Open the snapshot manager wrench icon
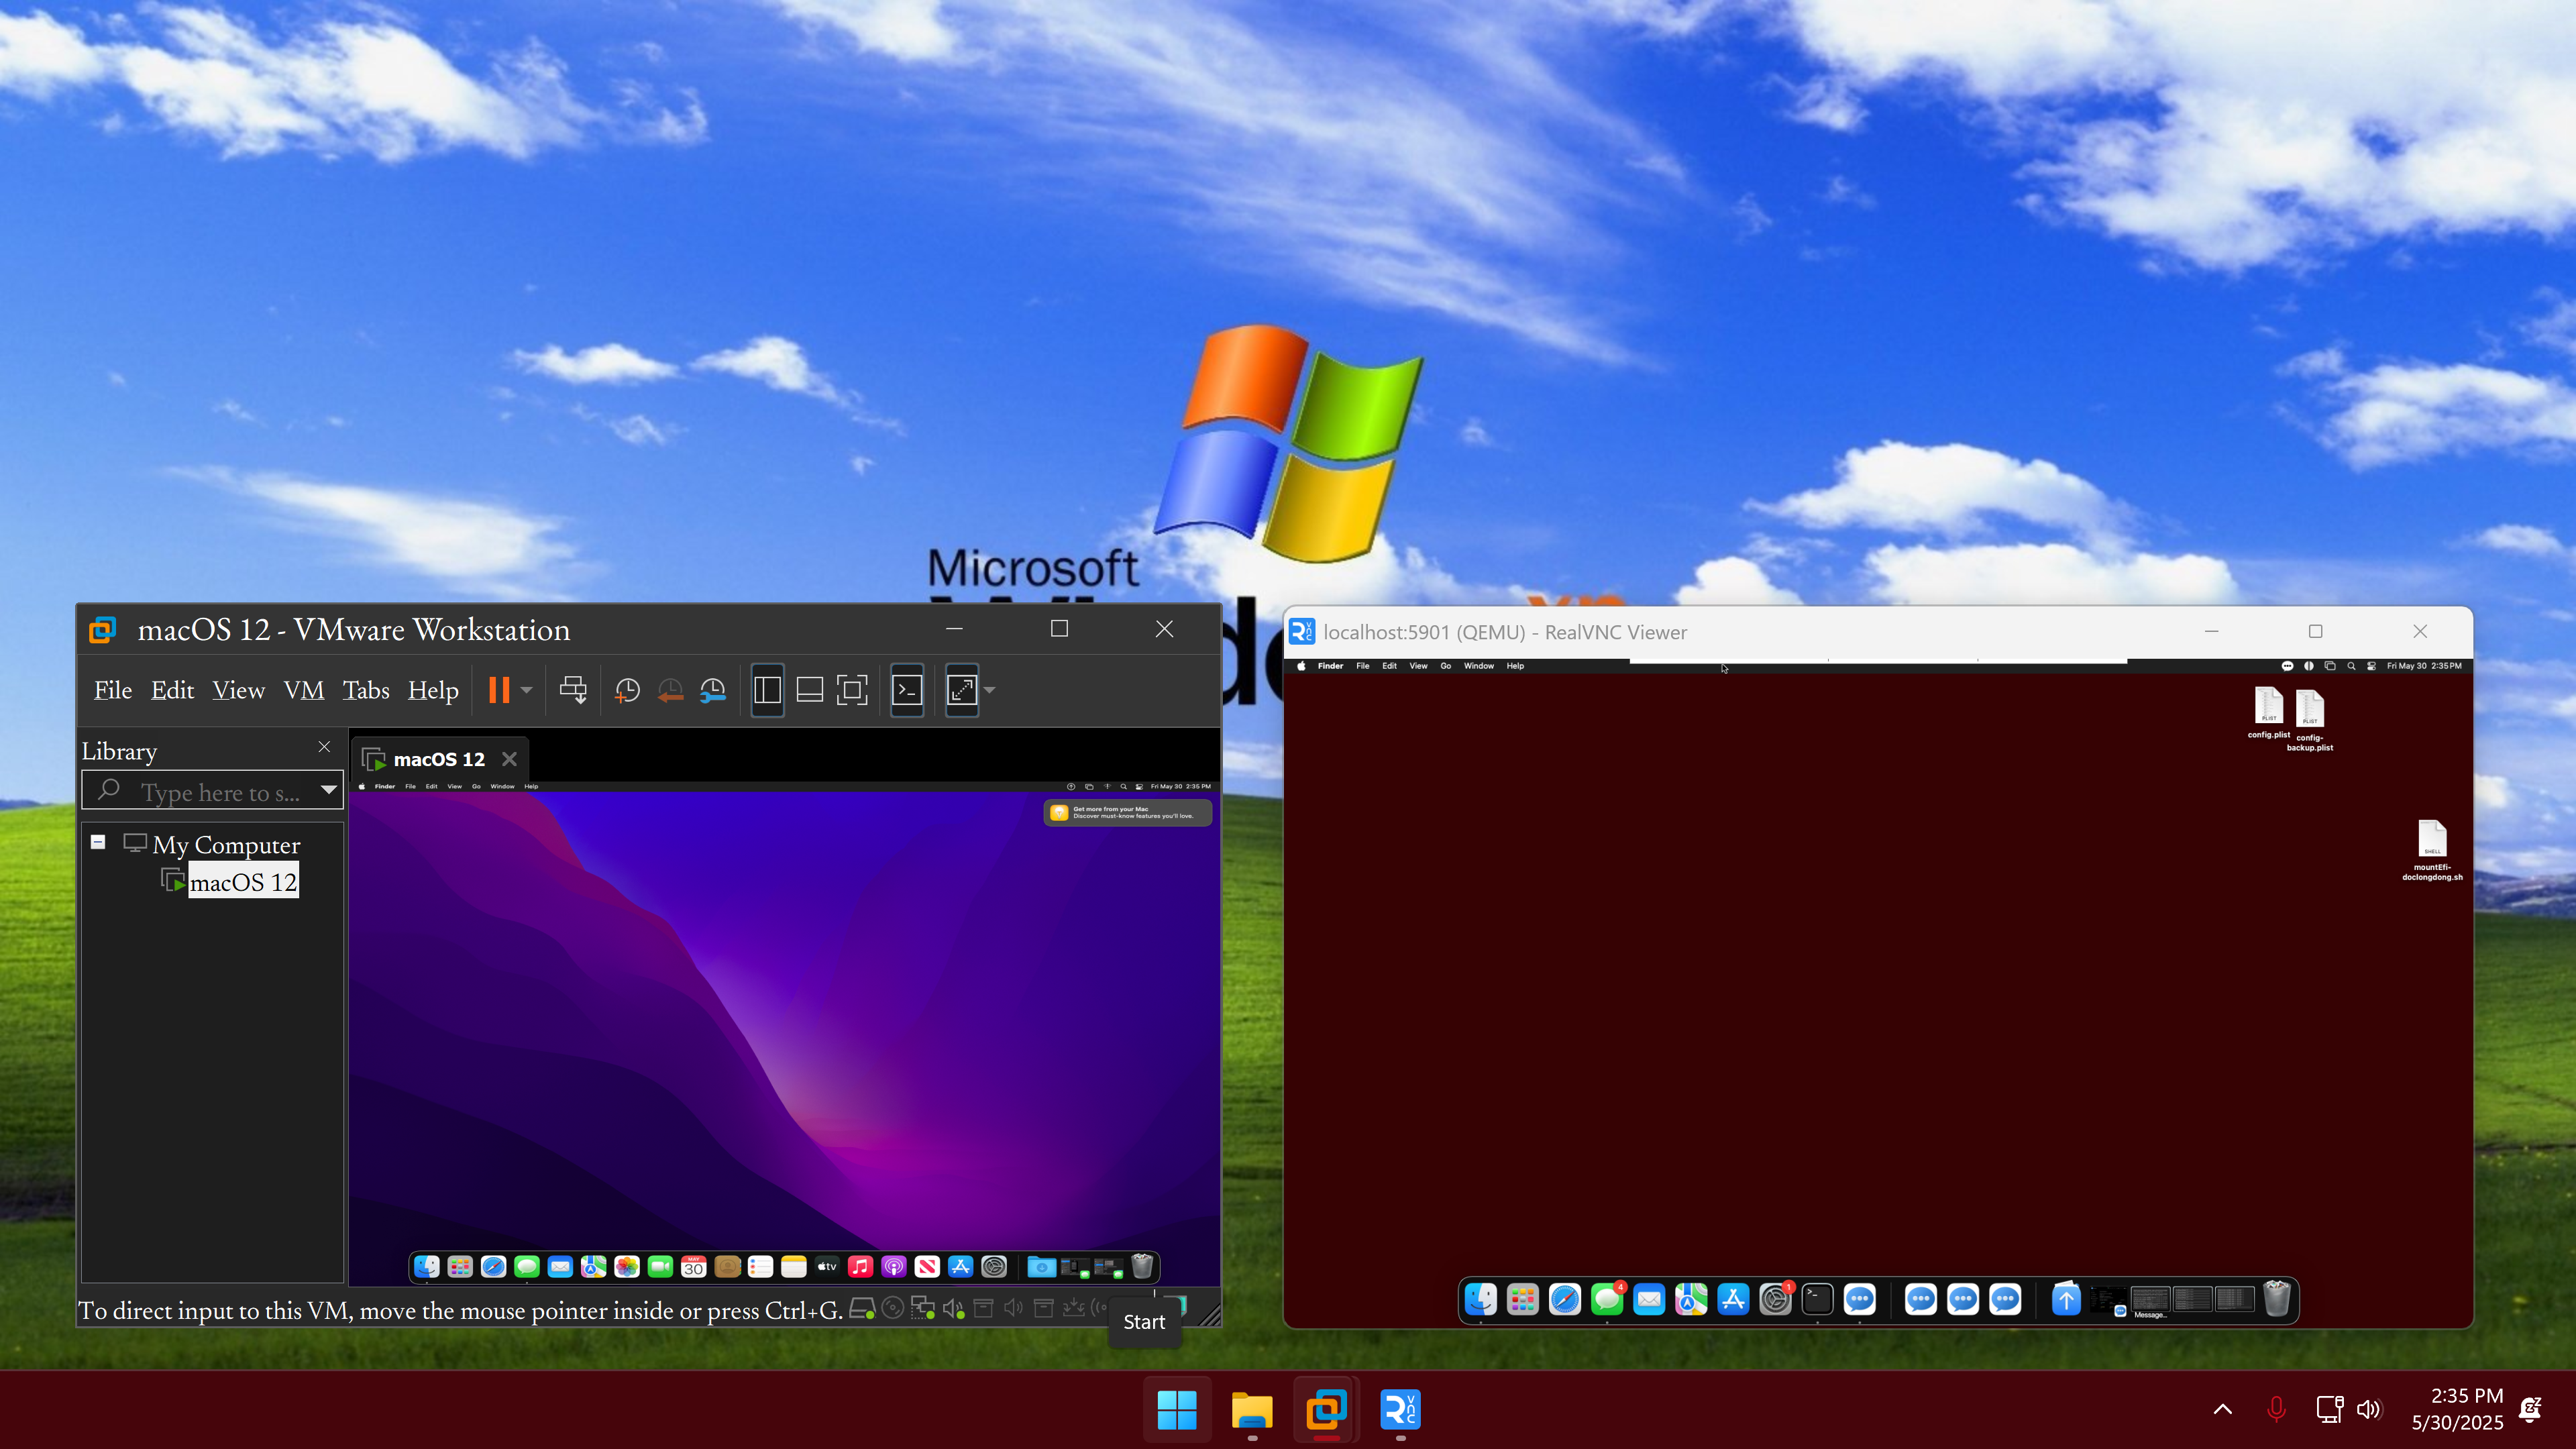The height and width of the screenshot is (1449, 2576). [x=713, y=690]
